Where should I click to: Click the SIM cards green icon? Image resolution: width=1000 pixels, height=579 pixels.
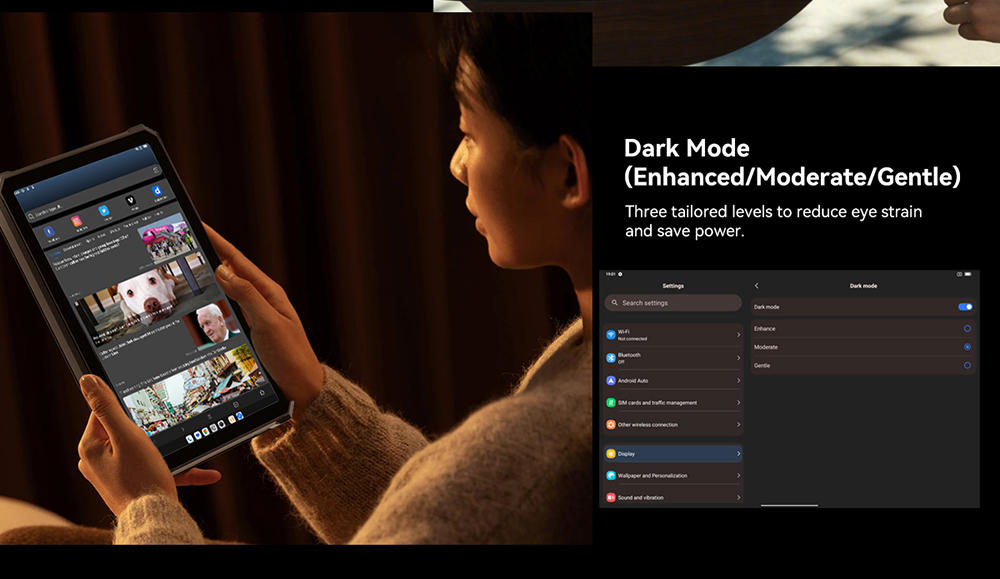coord(611,403)
